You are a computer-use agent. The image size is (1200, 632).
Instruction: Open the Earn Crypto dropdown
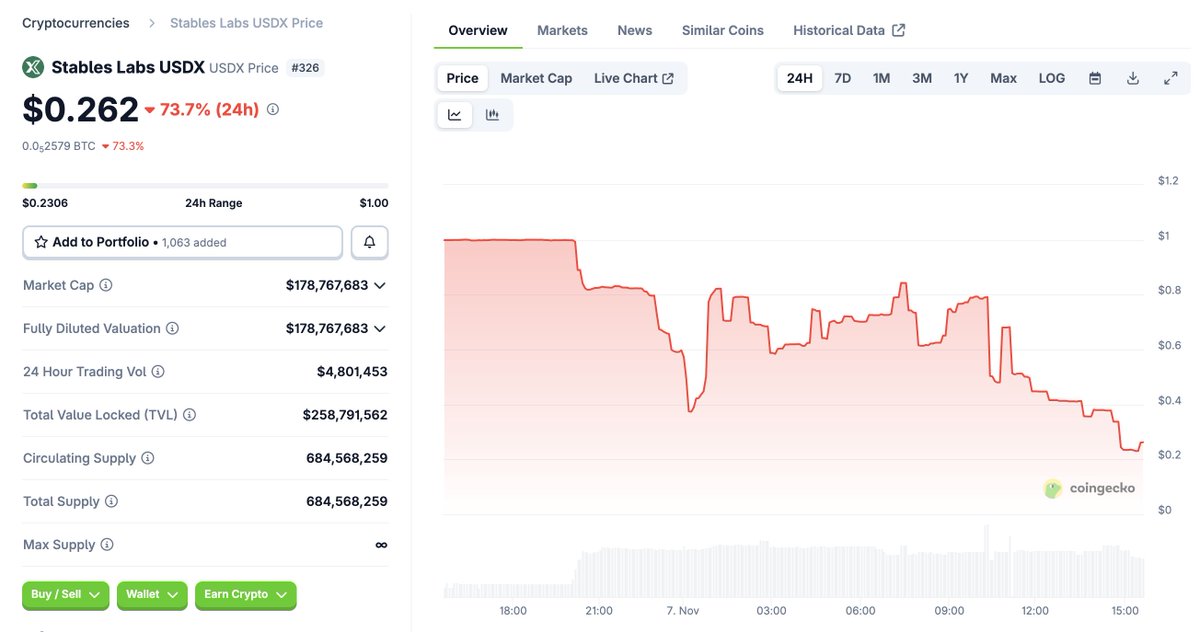[245, 595]
